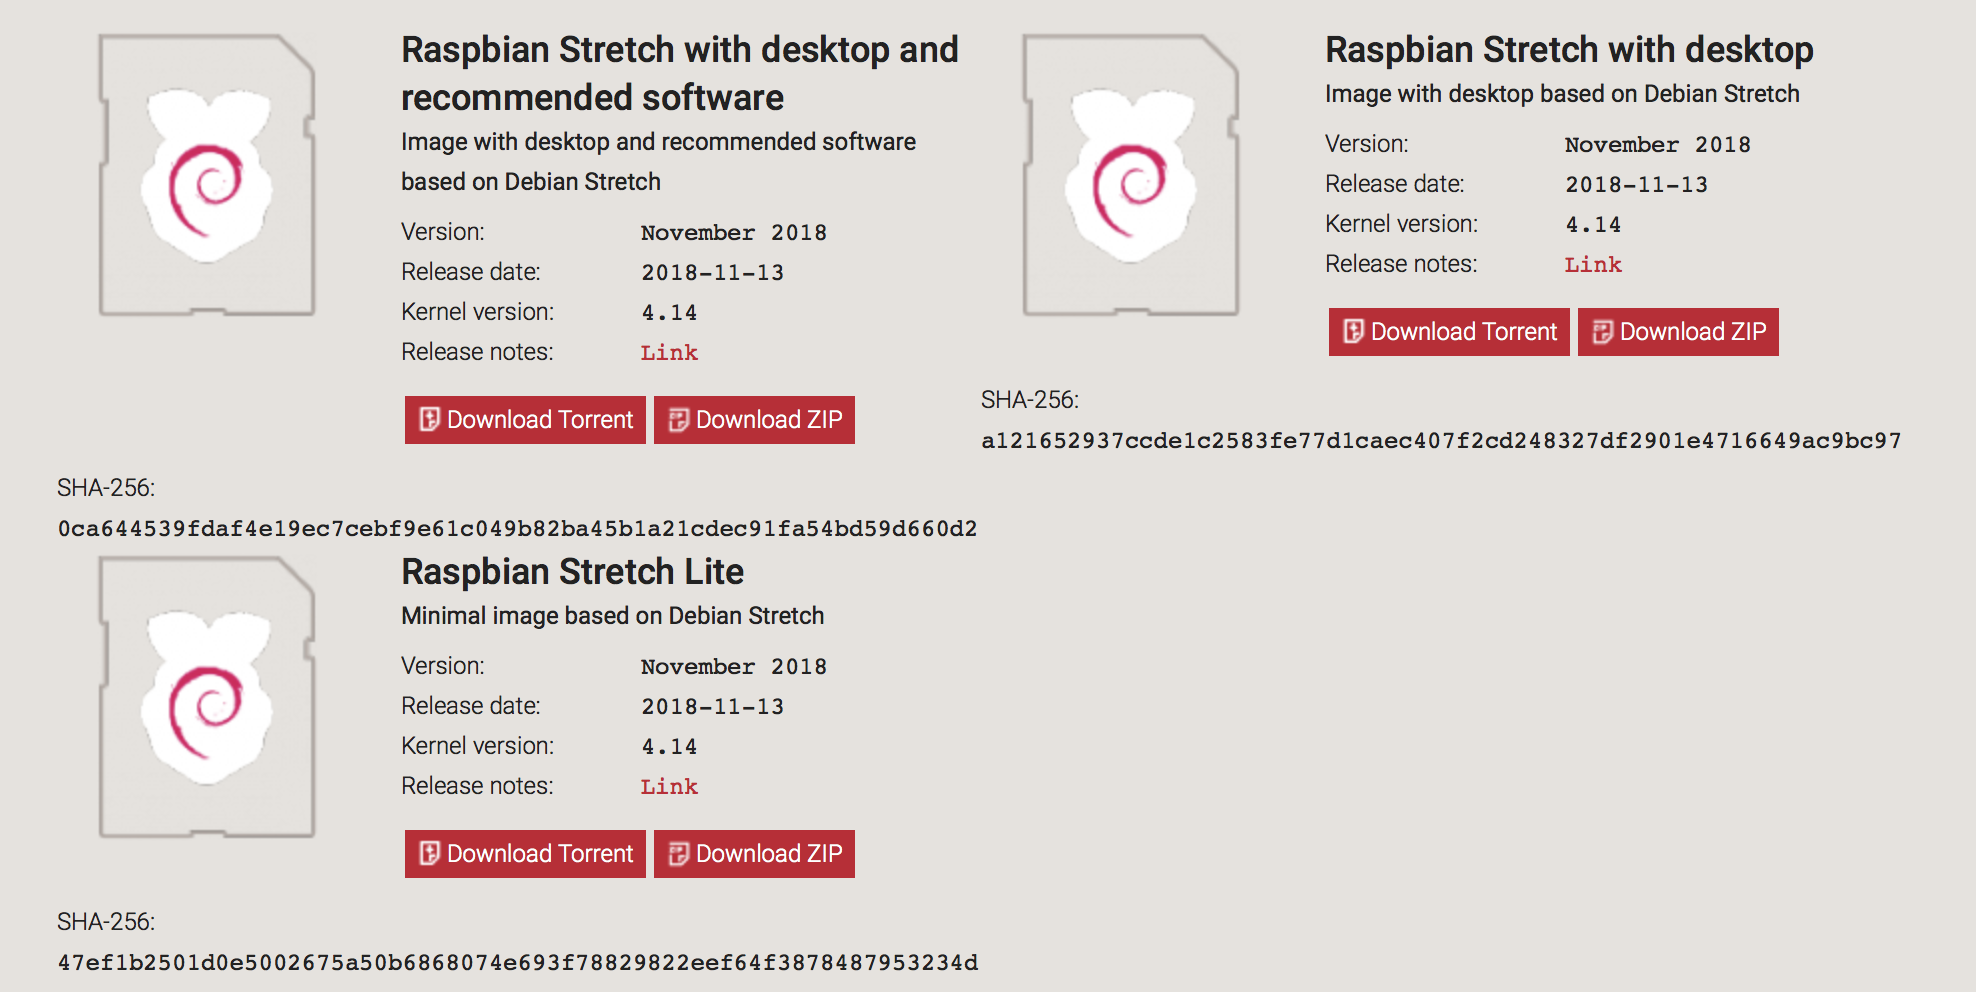Click the SD card image for Stretch with desktop
Viewport: 1976px width, 992px height.
tap(1131, 175)
